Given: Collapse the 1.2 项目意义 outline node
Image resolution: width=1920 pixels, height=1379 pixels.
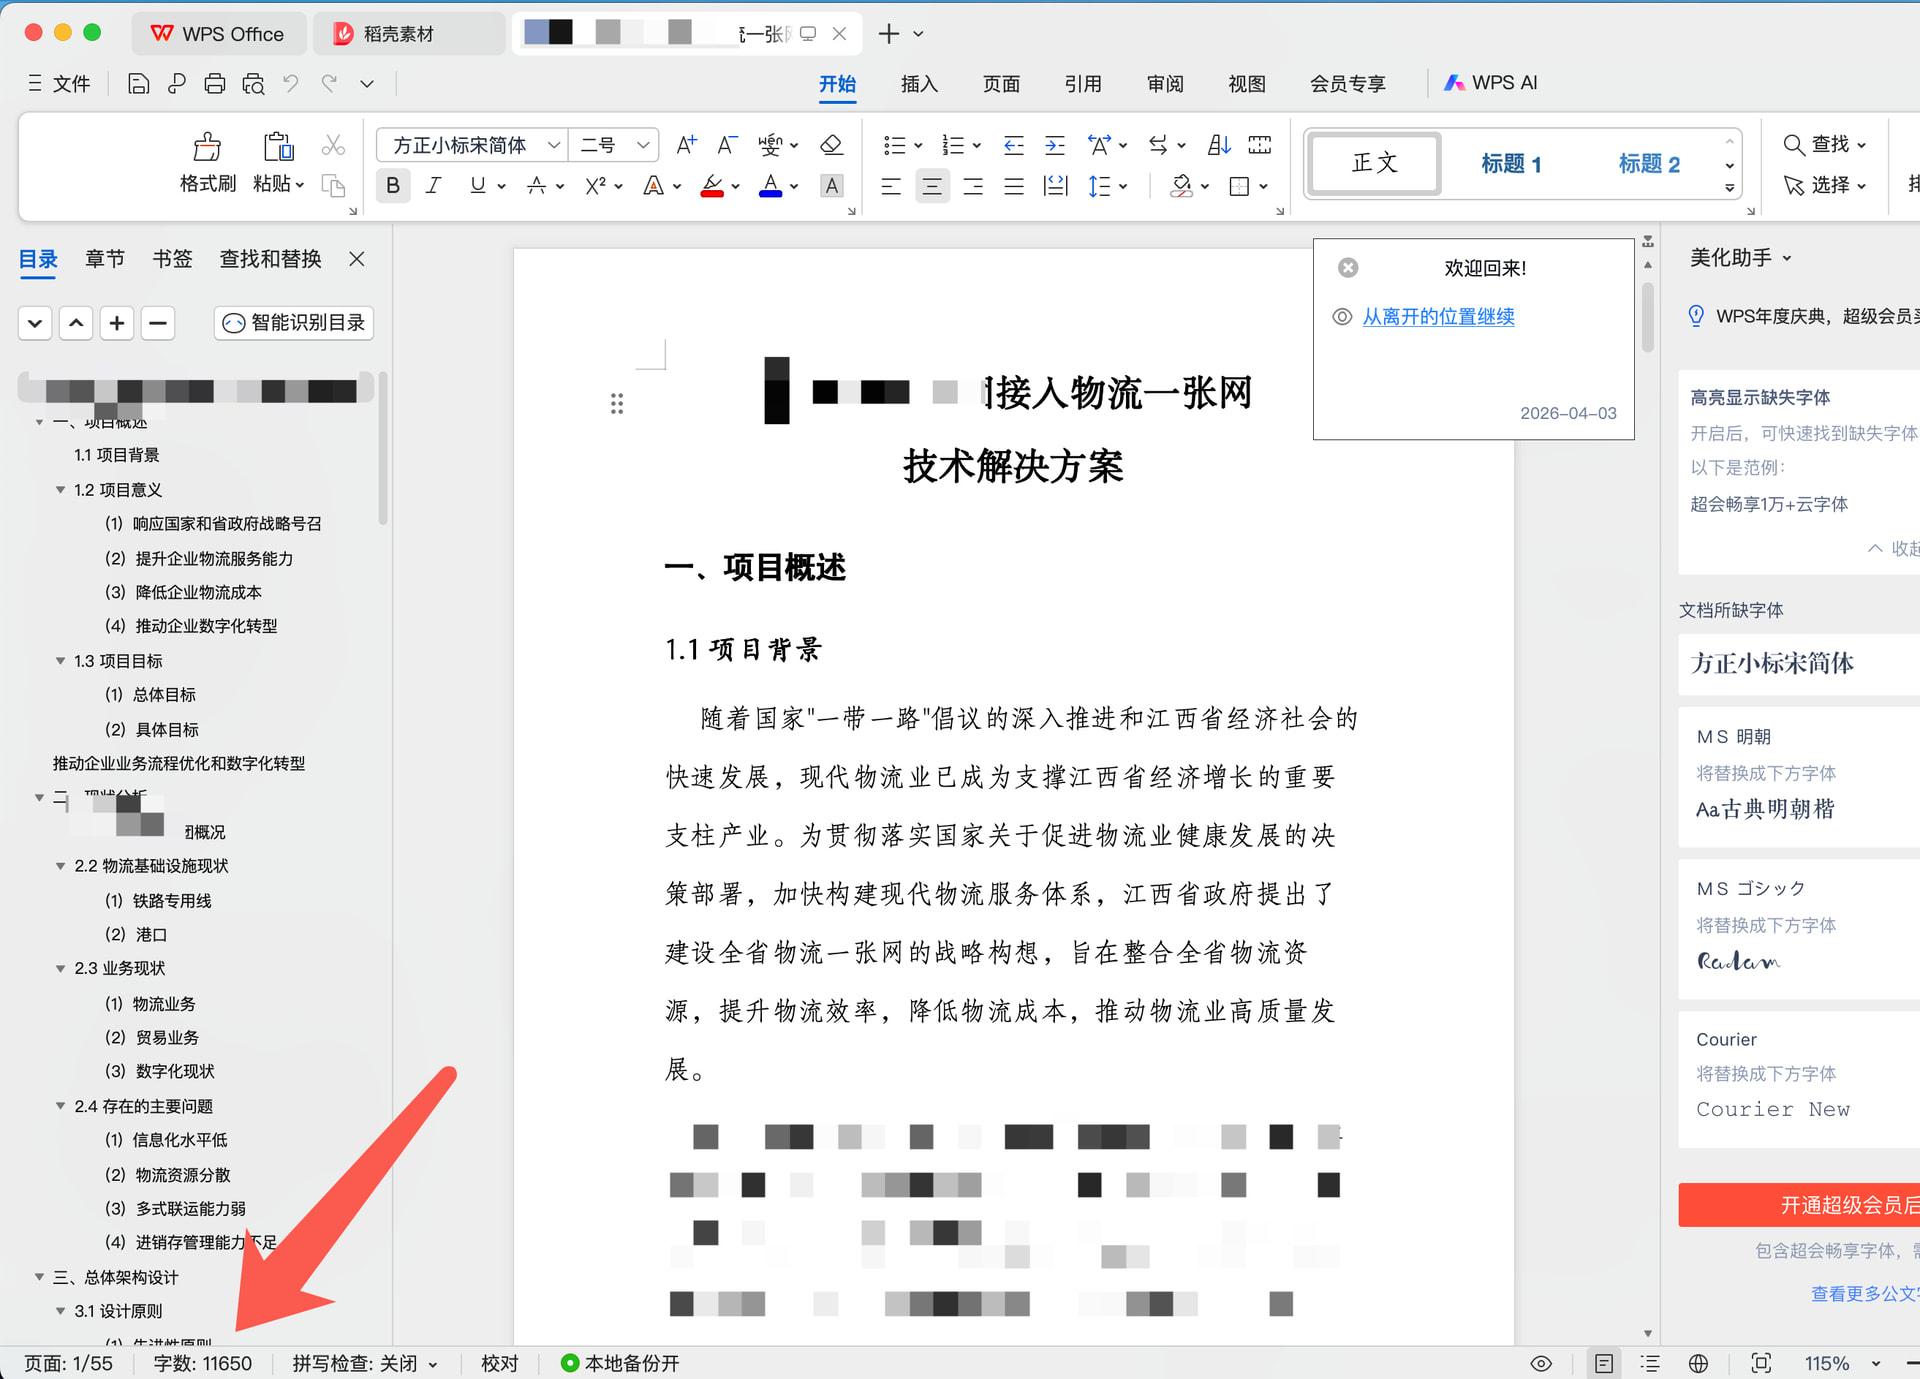Looking at the screenshot, I should click(x=60, y=490).
